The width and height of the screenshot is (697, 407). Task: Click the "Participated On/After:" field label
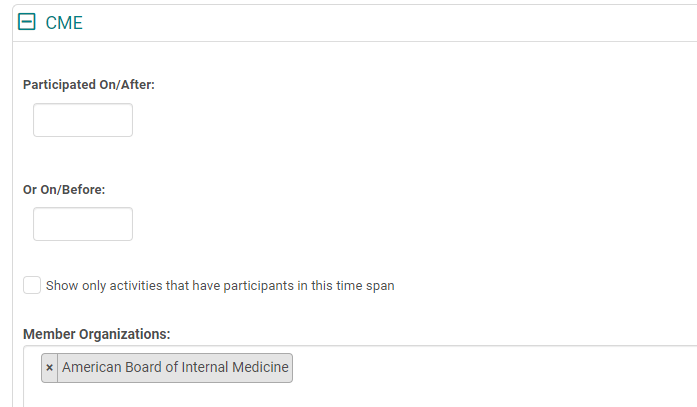coord(89,84)
